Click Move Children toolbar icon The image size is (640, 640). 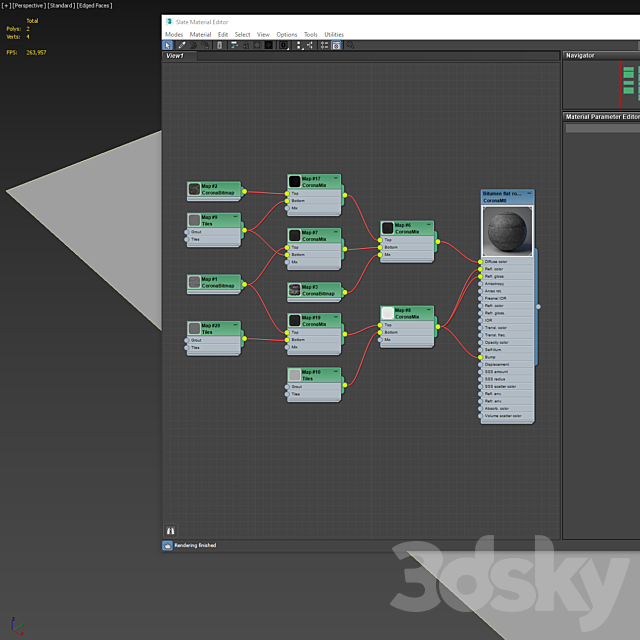tap(235, 45)
